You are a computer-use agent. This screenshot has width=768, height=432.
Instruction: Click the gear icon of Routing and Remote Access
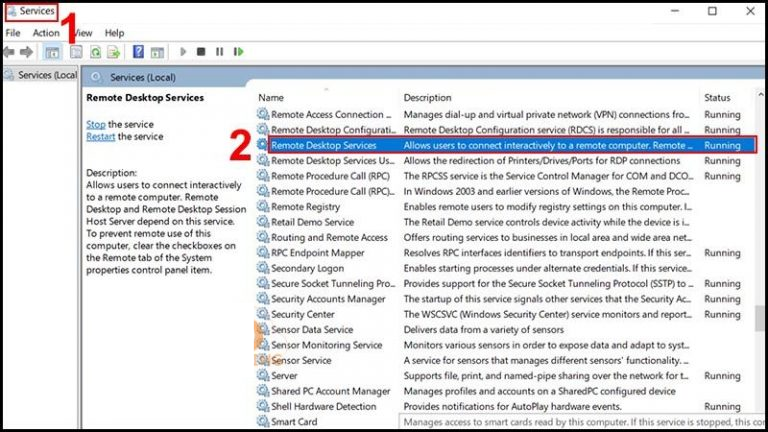pyautogui.click(x=263, y=237)
